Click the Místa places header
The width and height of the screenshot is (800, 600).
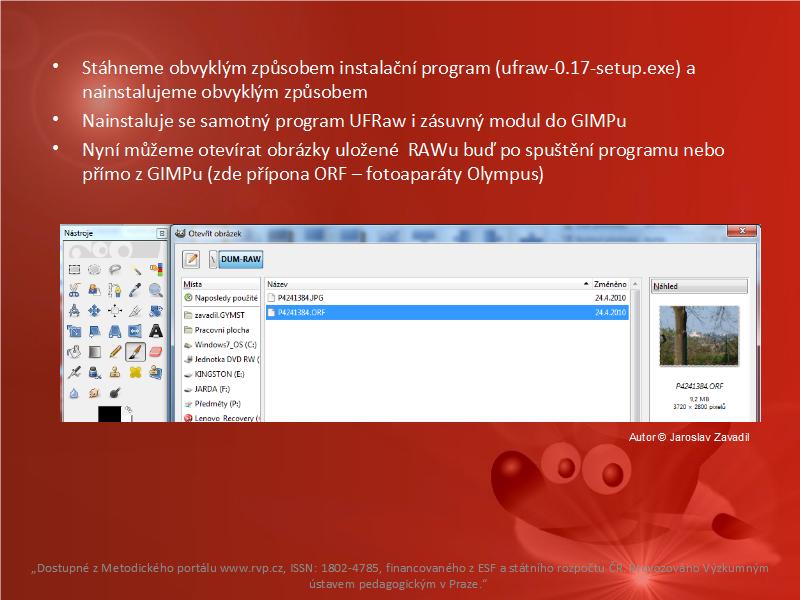[x=221, y=284]
